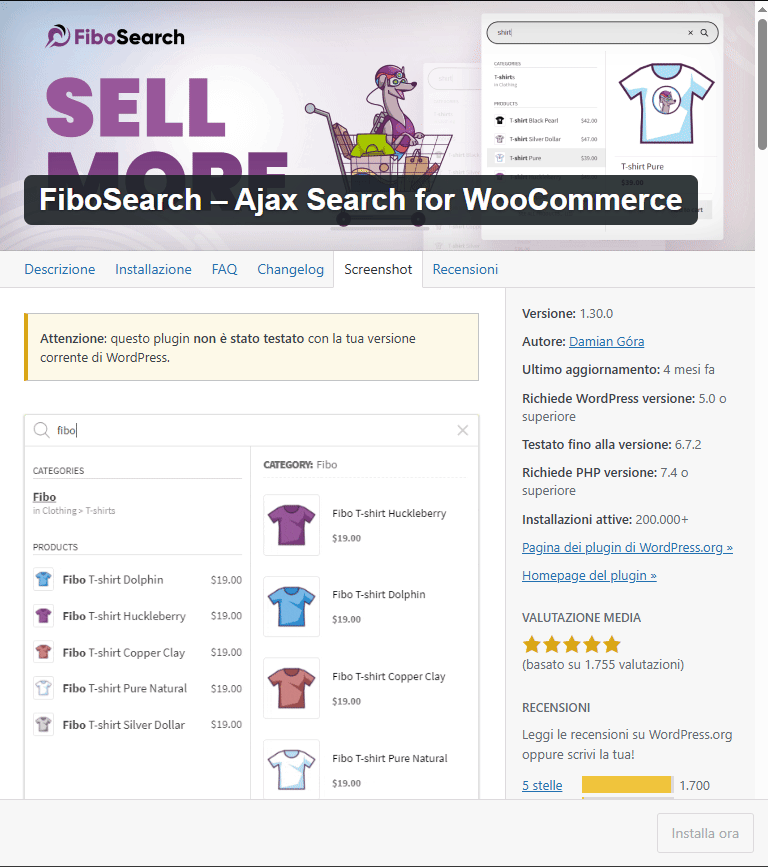This screenshot has width=768, height=867.
Task: Click the Copper Clay t-shirt small icon
Action: 43,652
